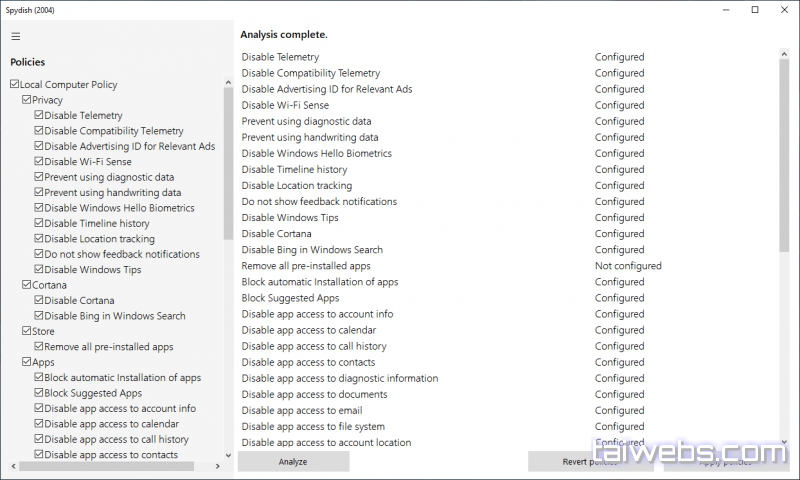This screenshot has width=800, height=480.
Task: Click the results list vertical scrollbar
Action: (x=784, y=150)
